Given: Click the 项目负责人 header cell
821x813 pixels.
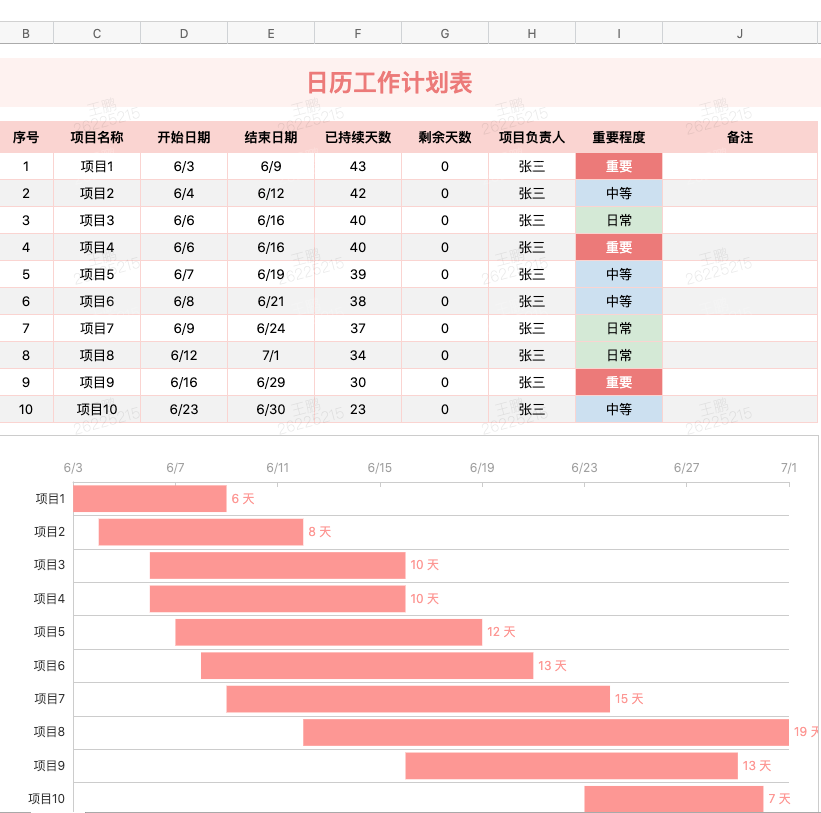Looking at the screenshot, I should [x=531, y=137].
